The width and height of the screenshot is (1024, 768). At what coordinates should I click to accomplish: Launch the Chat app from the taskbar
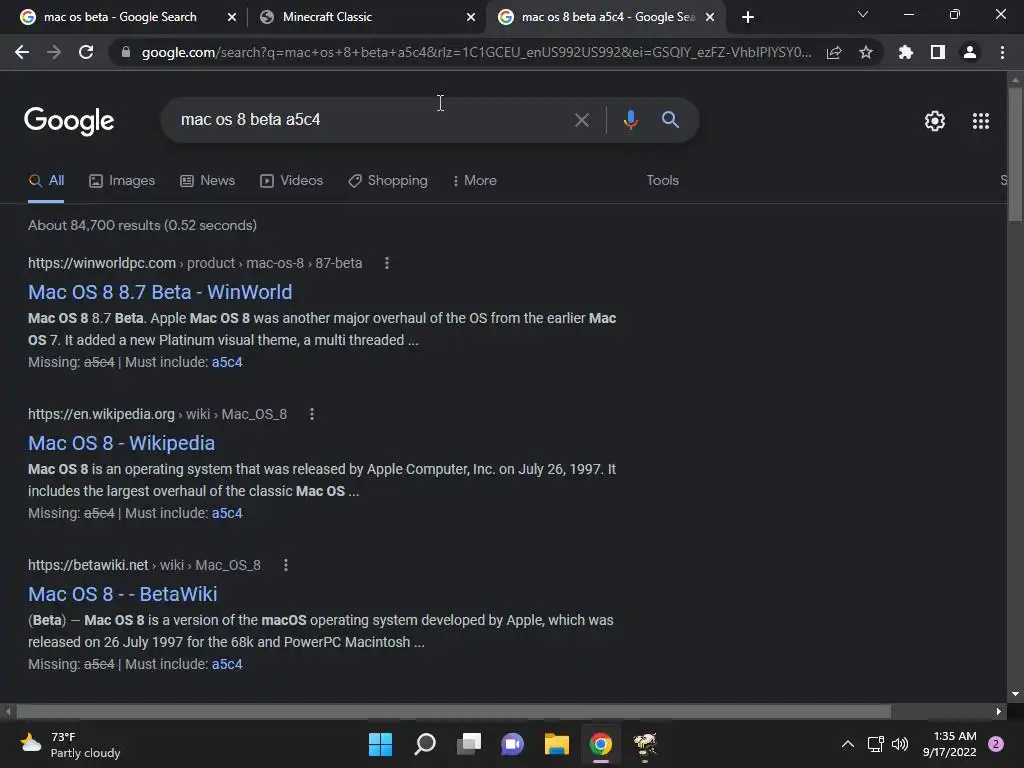click(x=513, y=744)
